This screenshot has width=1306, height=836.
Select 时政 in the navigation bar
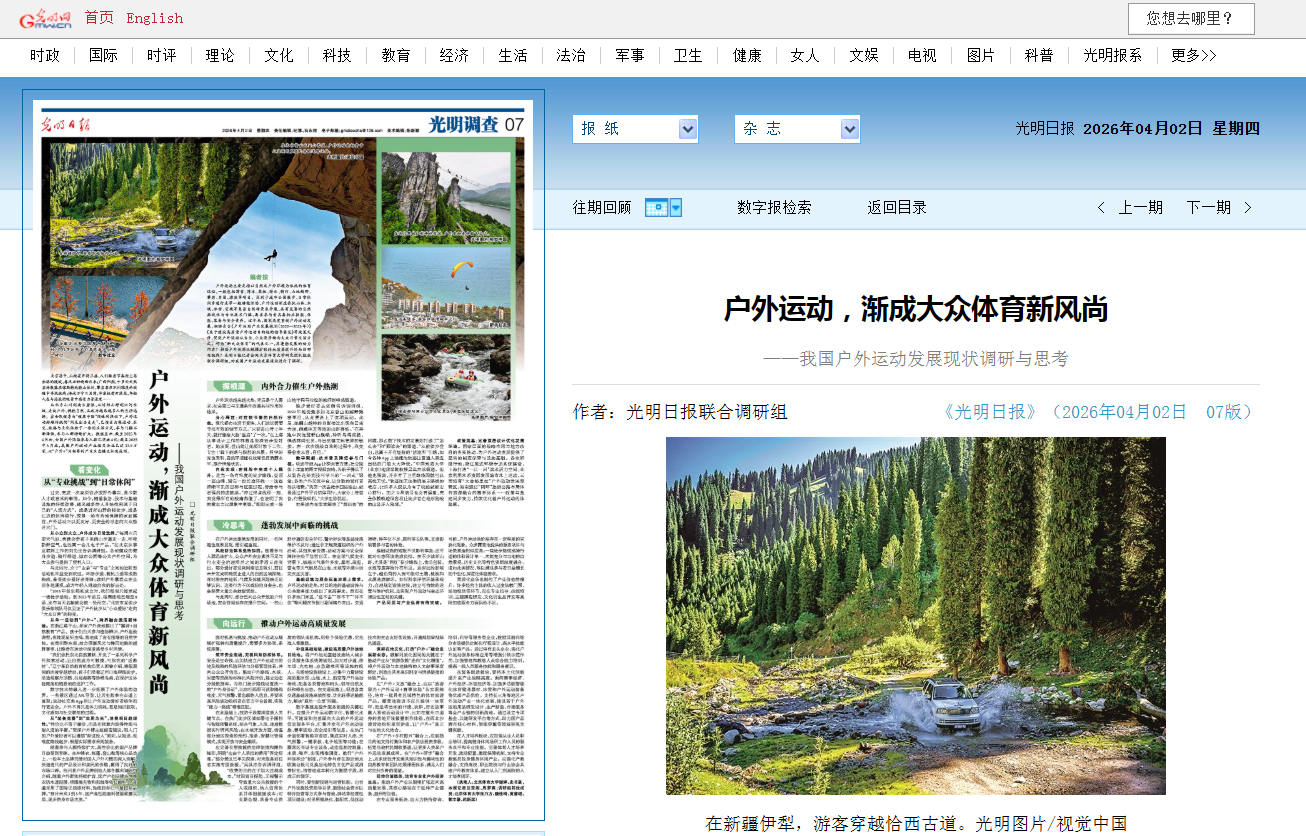click(x=45, y=56)
